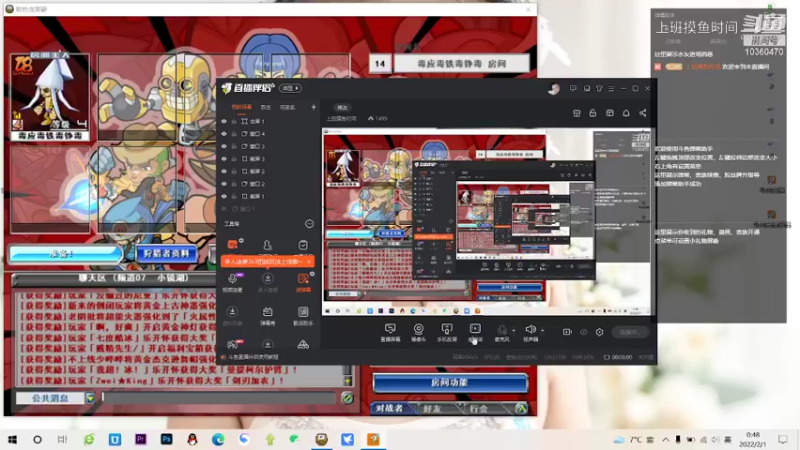Expand microphone options arrow
Viewport: 800px width, 450px height.
[x=513, y=330]
